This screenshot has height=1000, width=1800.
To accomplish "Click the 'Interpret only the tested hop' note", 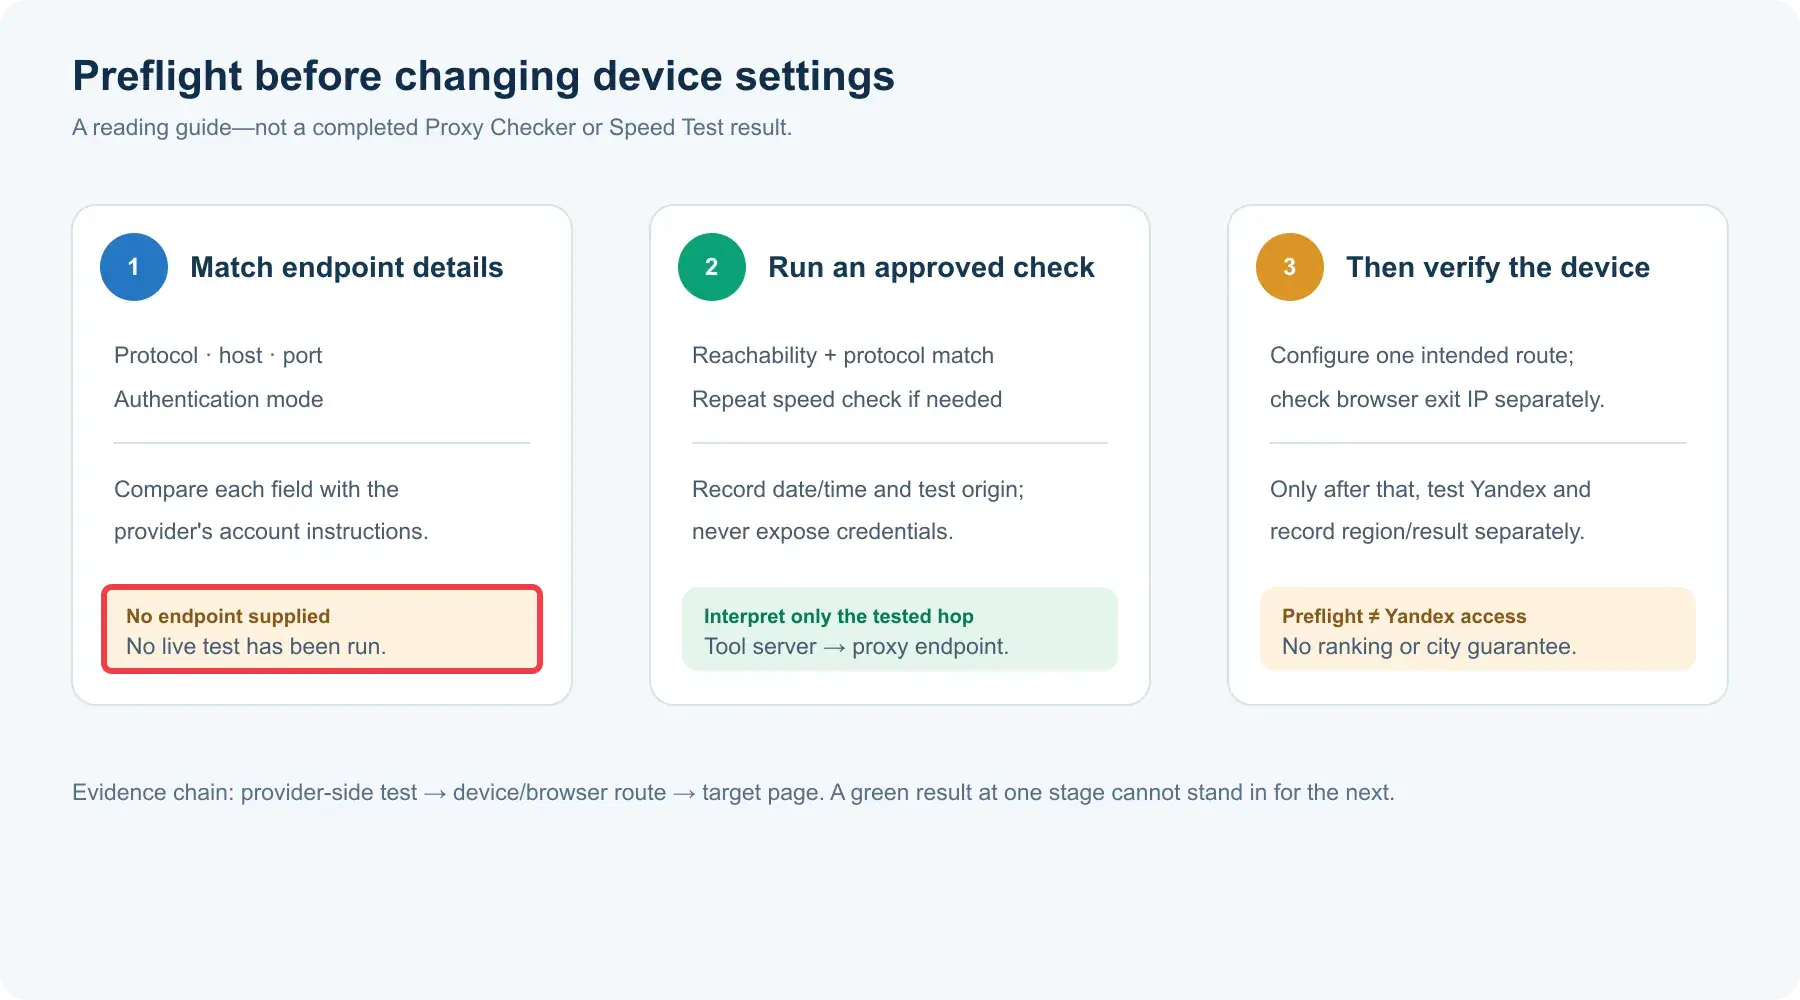I will click(900, 629).
